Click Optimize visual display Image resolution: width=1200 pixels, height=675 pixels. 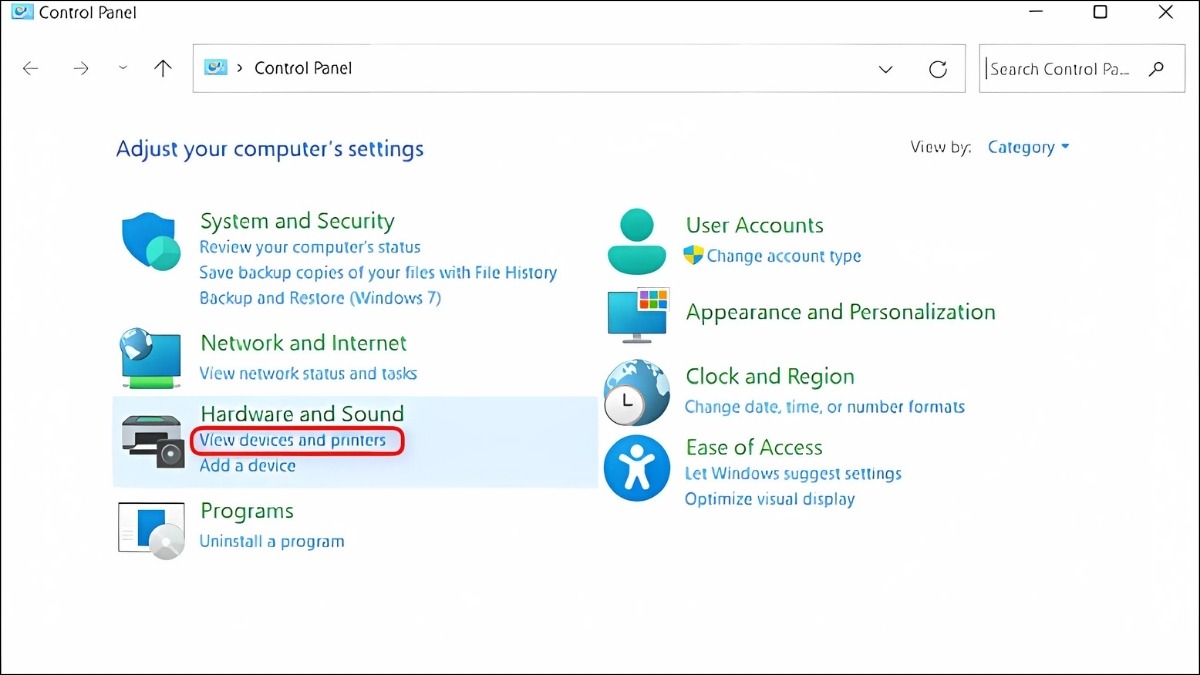[x=770, y=499]
